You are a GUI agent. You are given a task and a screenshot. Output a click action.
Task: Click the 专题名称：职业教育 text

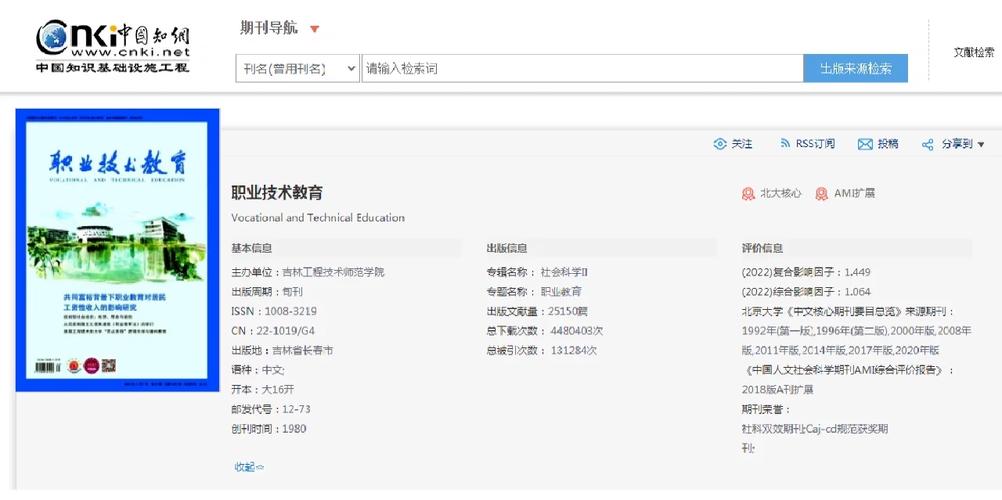(x=534, y=292)
